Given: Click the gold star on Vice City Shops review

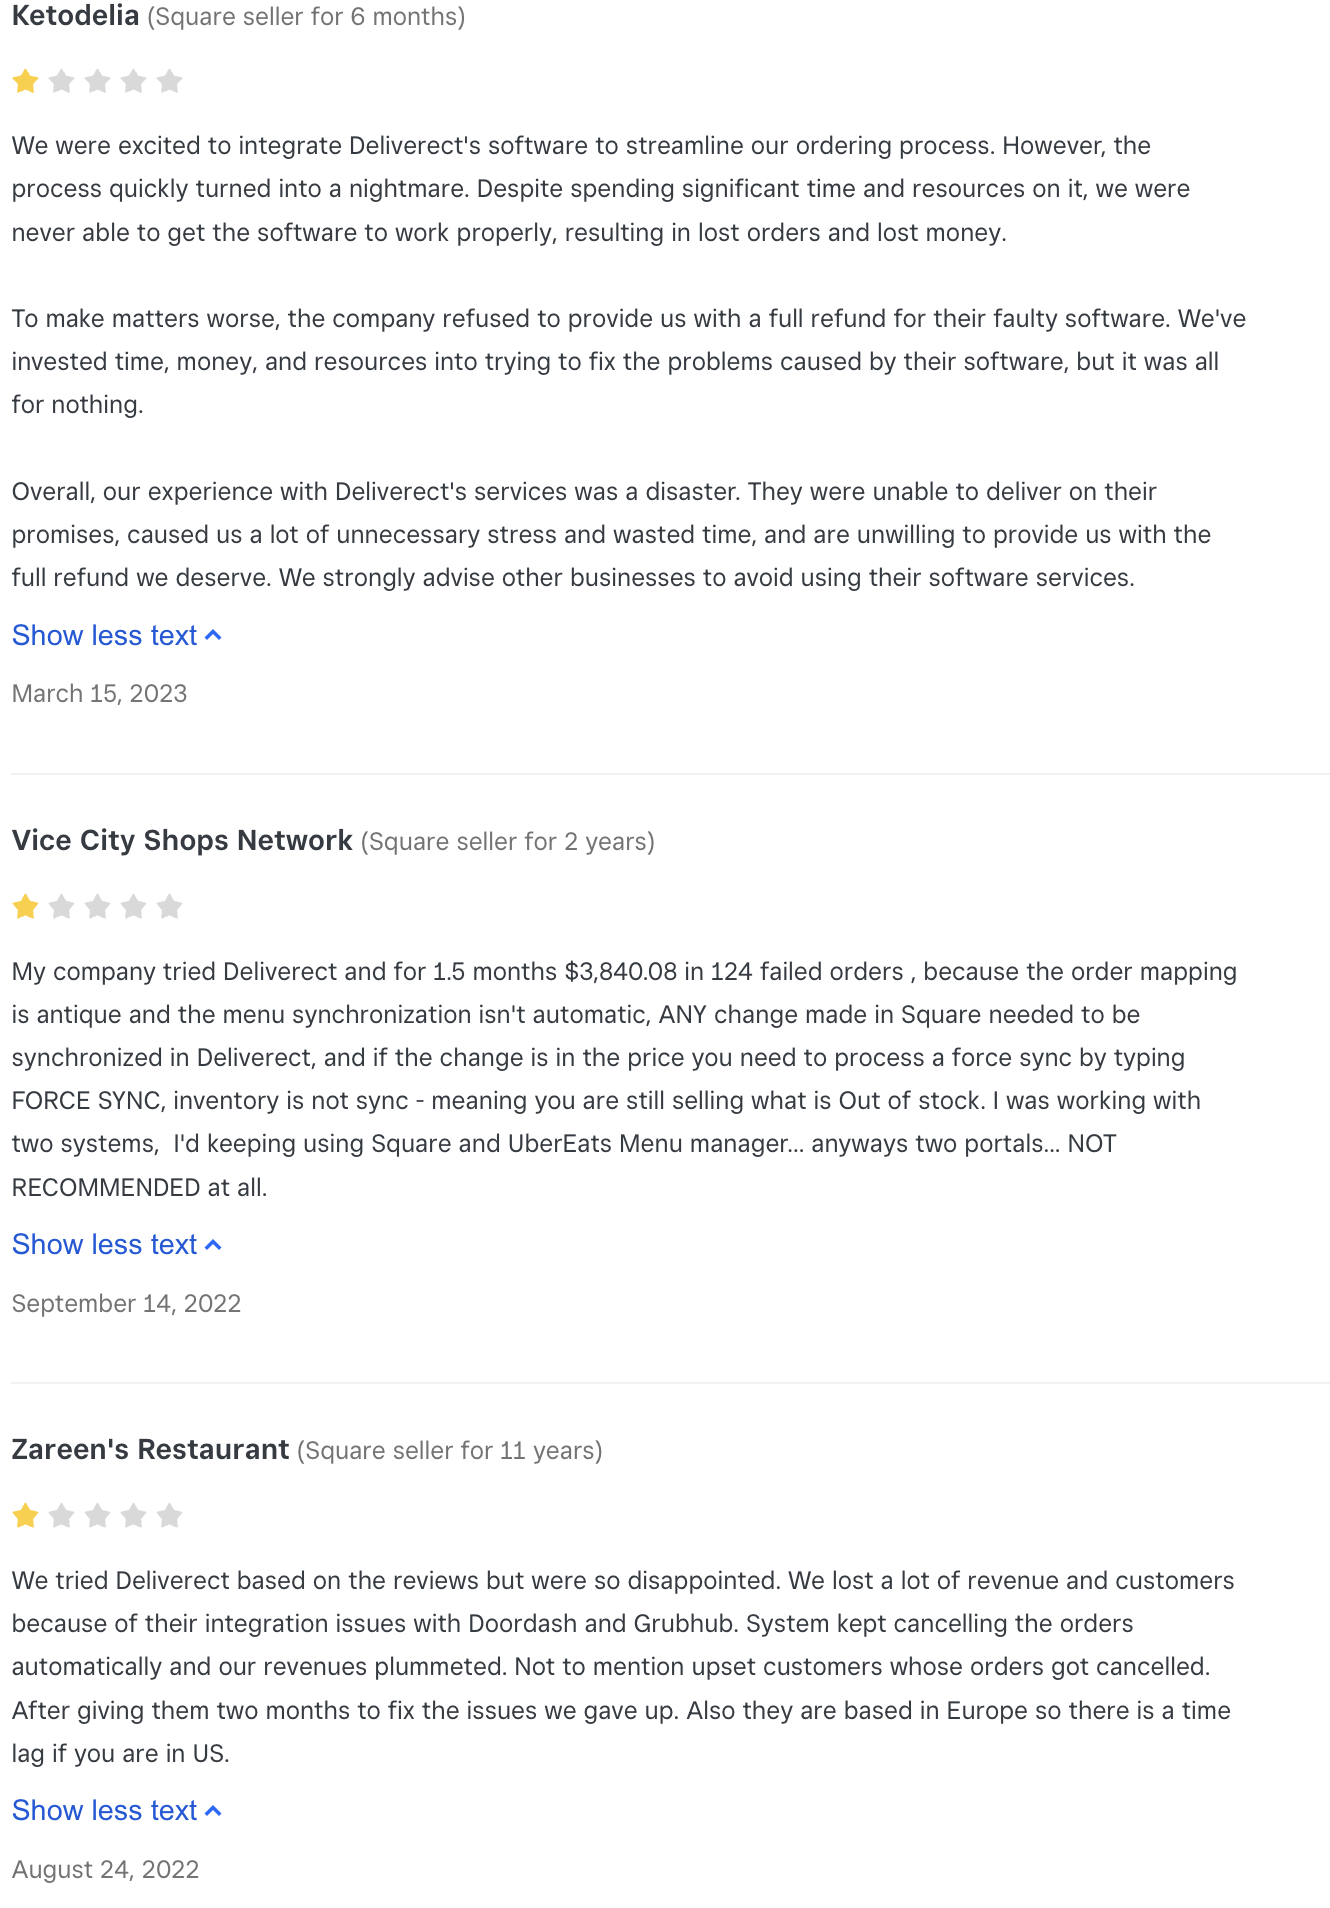Looking at the screenshot, I should pyautogui.click(x=26, y=907).
